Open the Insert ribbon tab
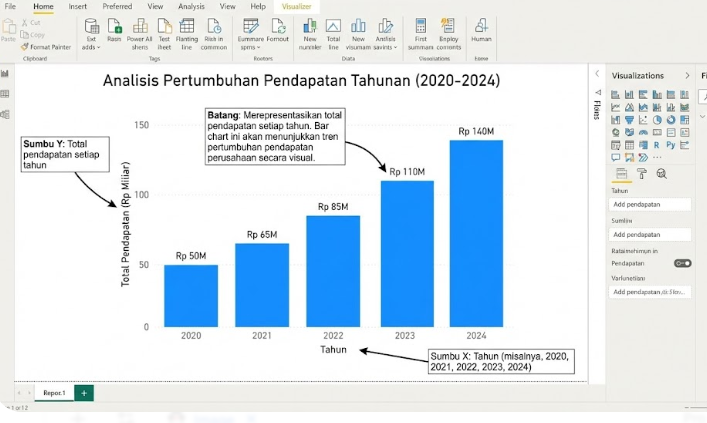 [77, 6]
